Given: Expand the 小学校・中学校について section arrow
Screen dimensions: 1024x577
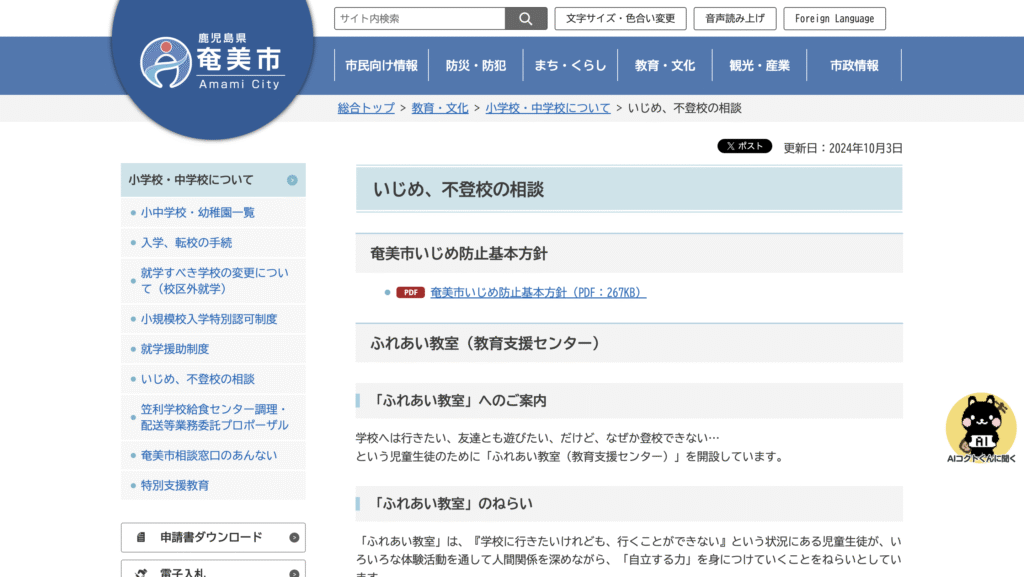Looking at the screenshot, I should (293, 180).
